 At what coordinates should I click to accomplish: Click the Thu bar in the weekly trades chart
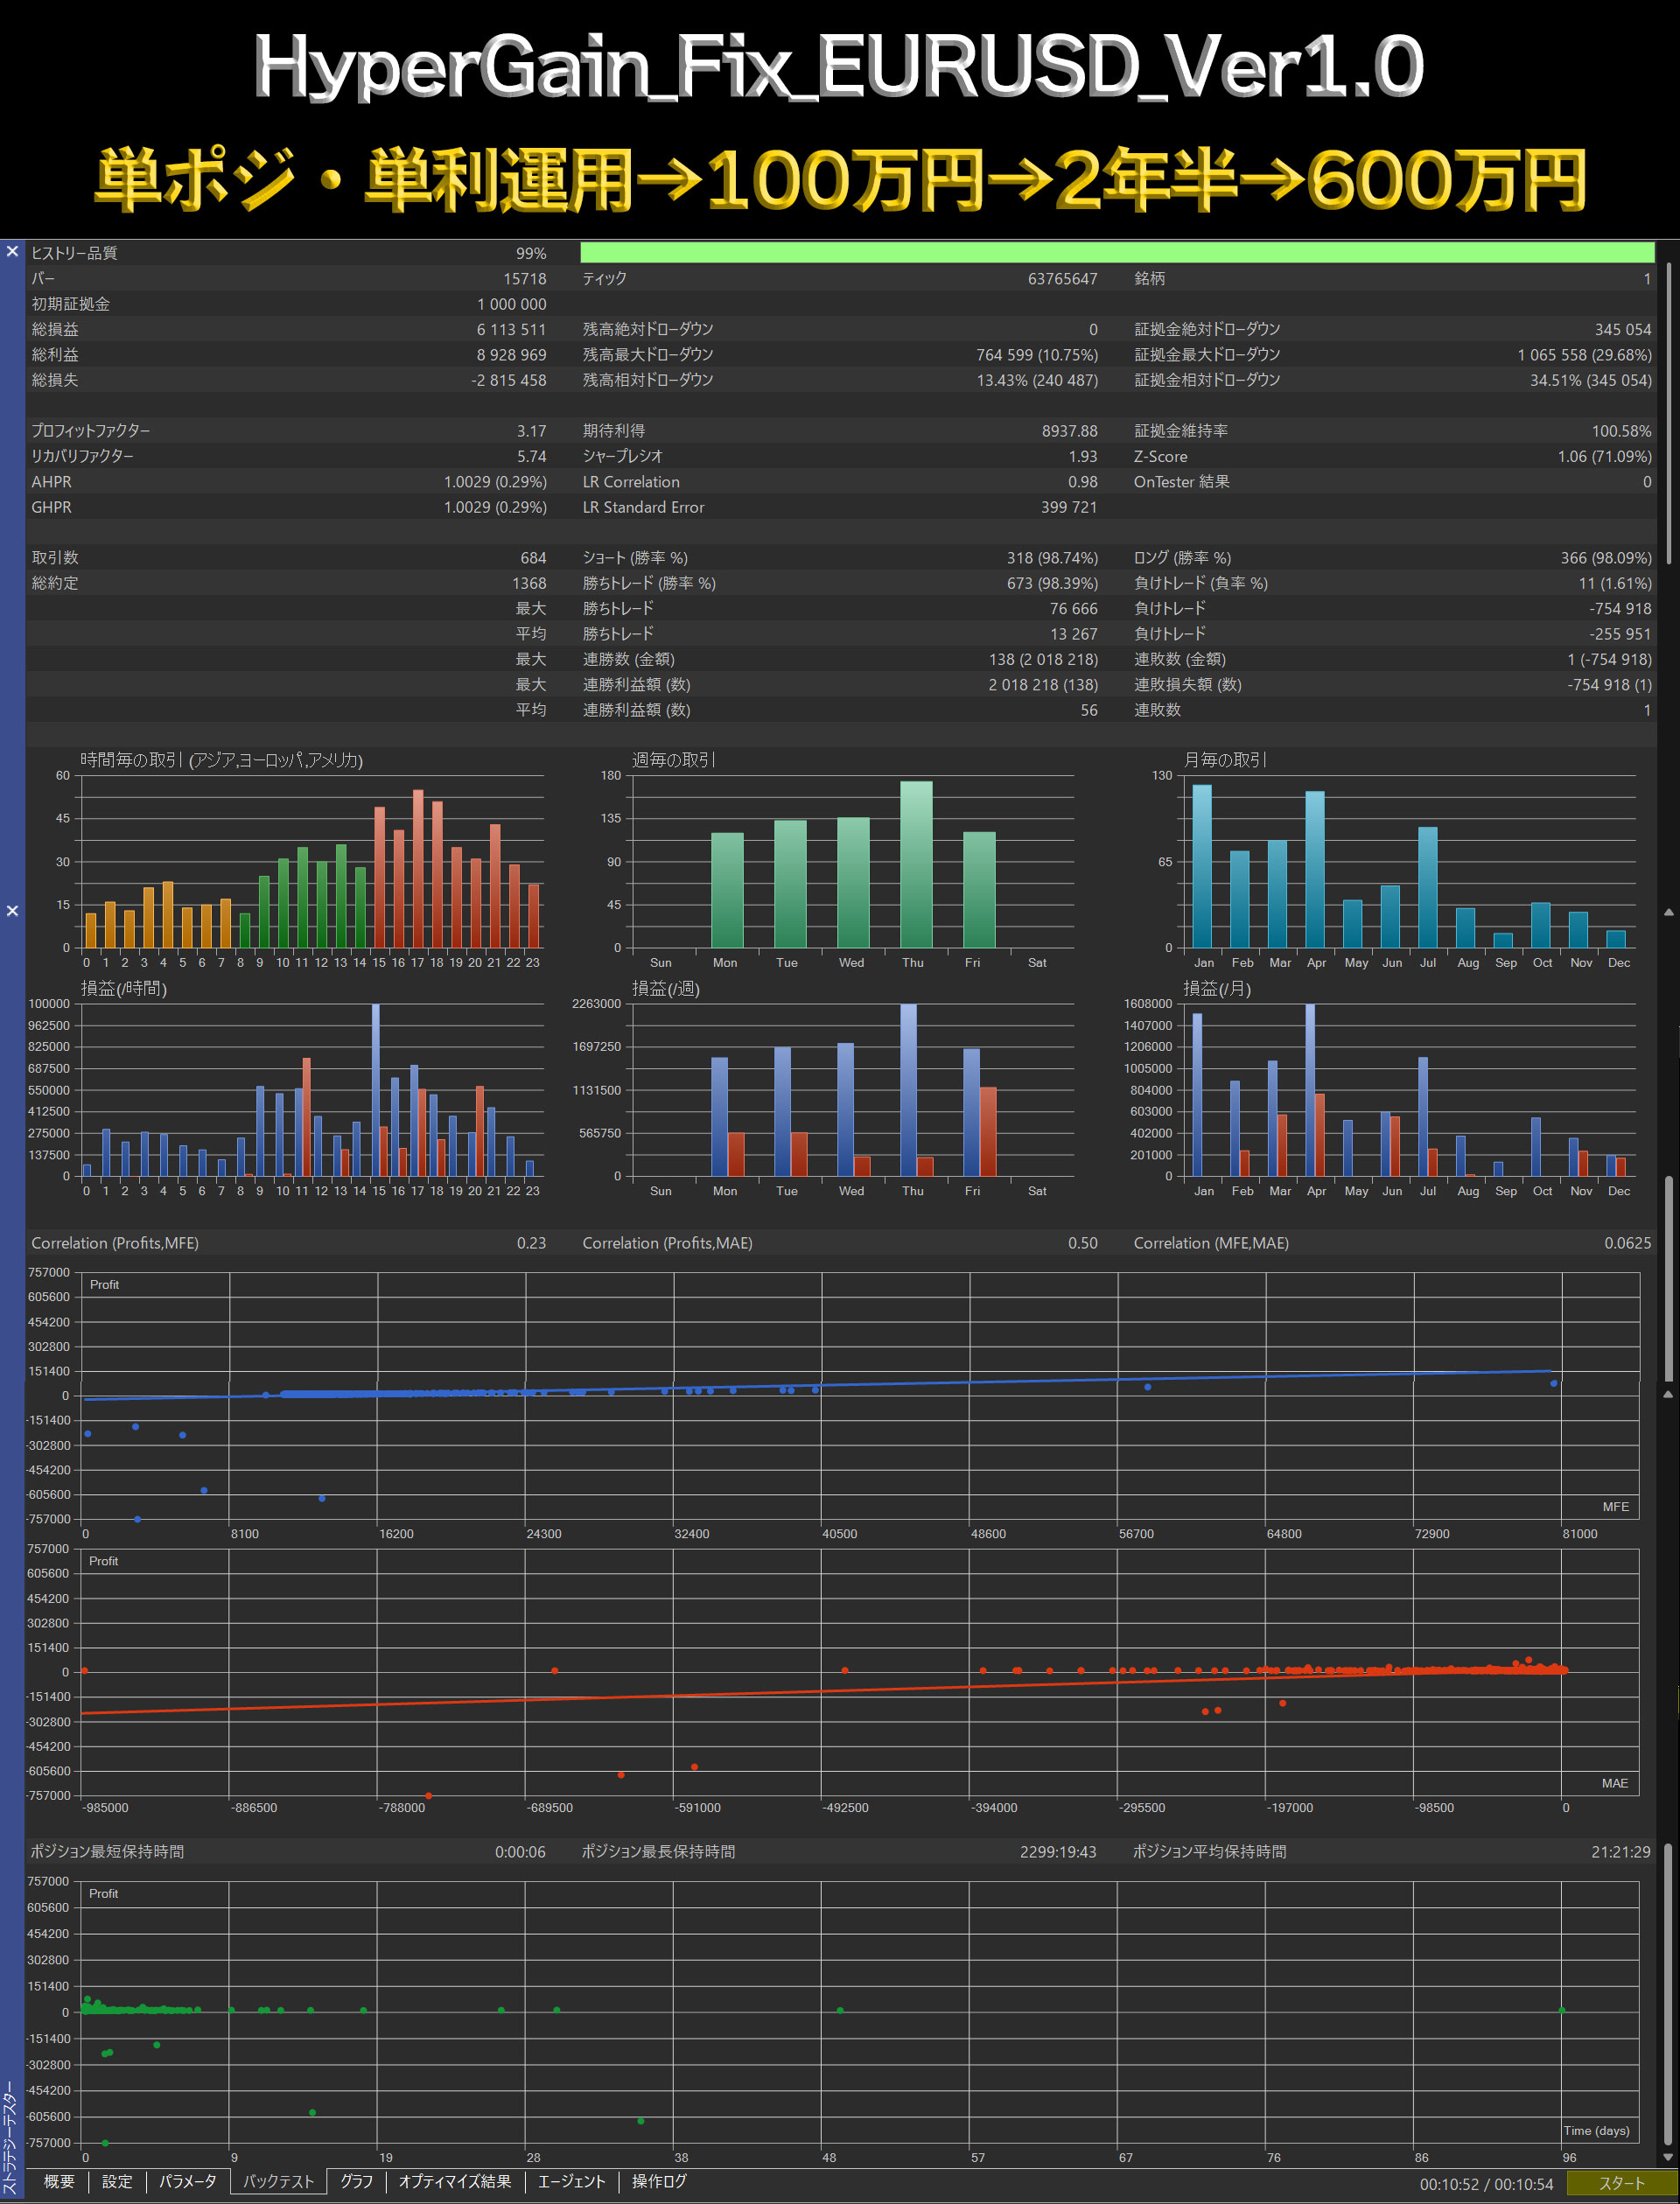point(916,865)
